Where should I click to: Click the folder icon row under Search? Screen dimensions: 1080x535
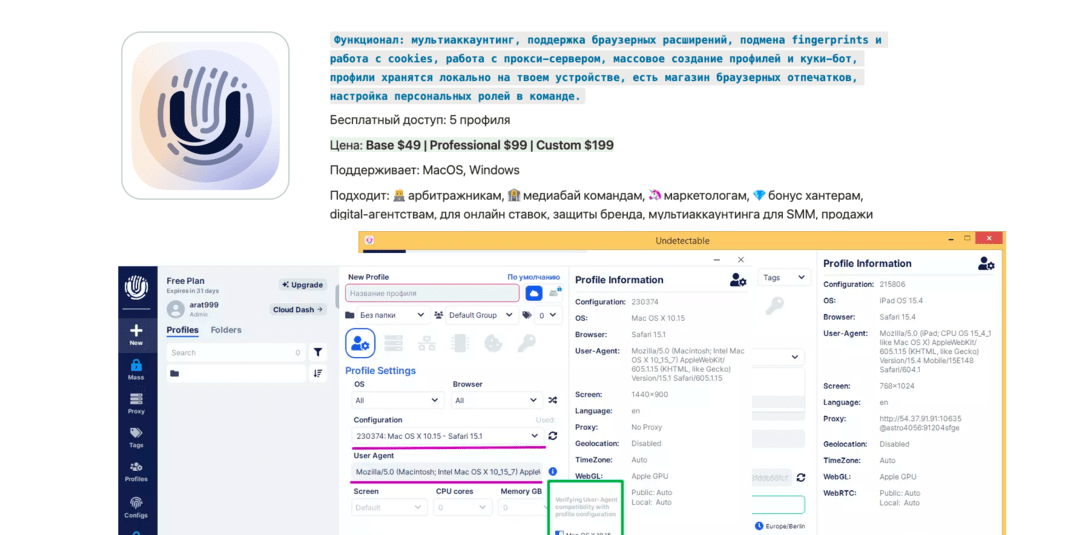pyautogui.click(x=236, y=373)
